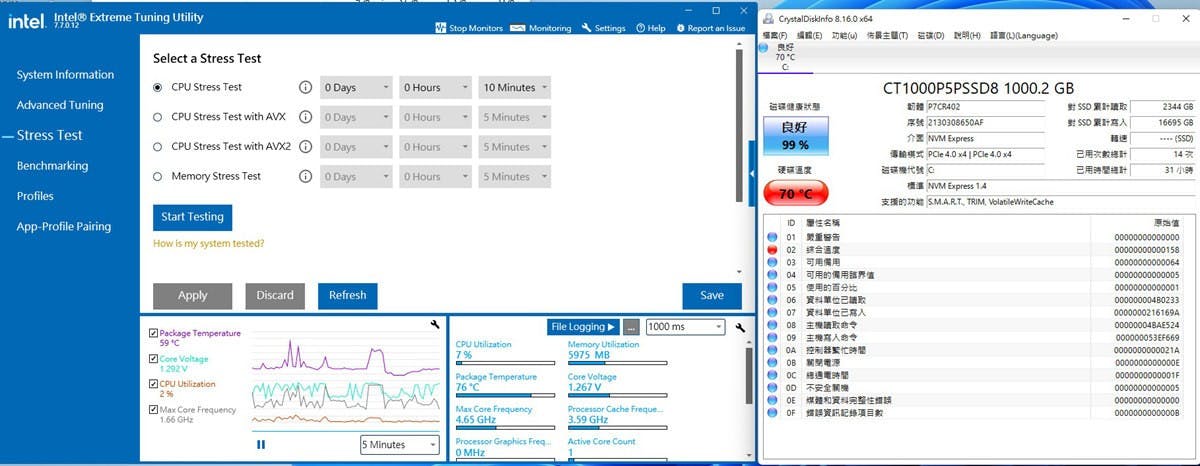Pause the monitoring graph

(x=261, y=444)
